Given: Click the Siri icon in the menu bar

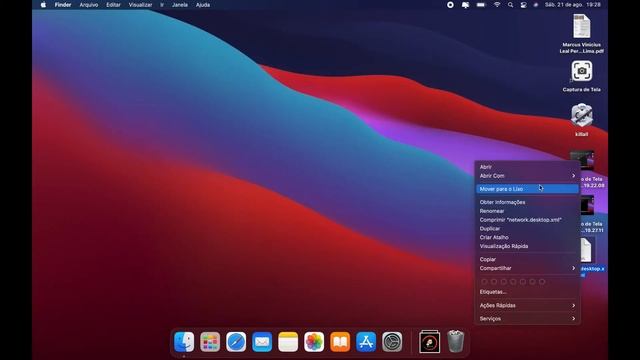Looking at the screenshot, I should pos(536,5).
